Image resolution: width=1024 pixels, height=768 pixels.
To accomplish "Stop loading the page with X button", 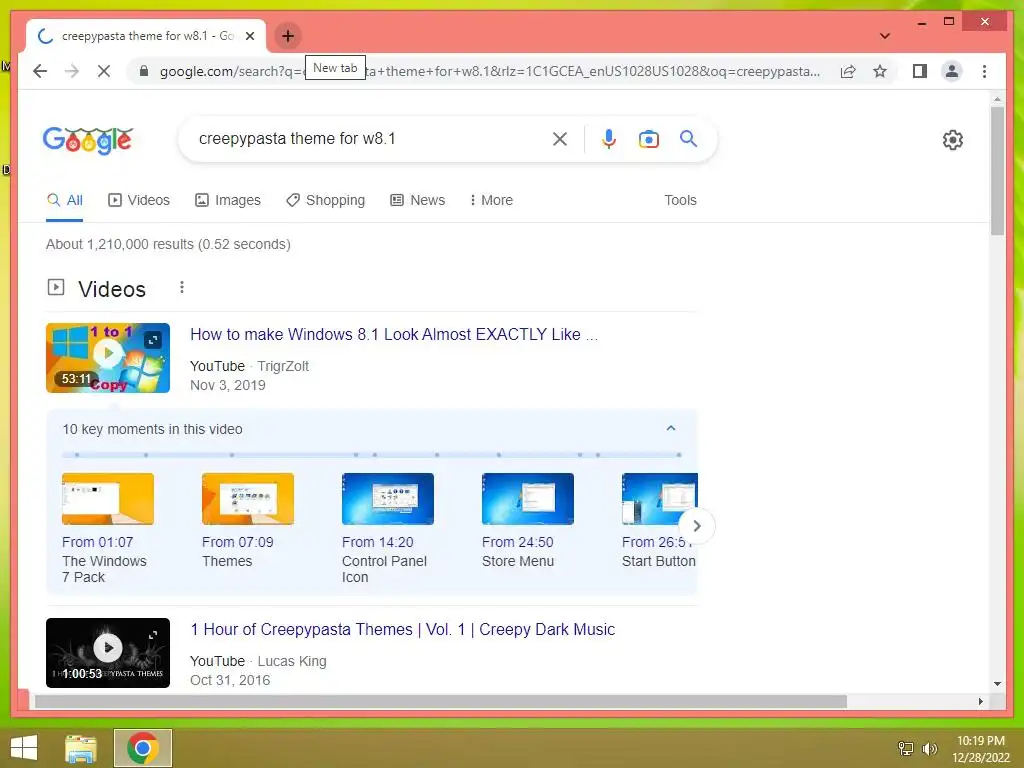I will coord(104,71).
